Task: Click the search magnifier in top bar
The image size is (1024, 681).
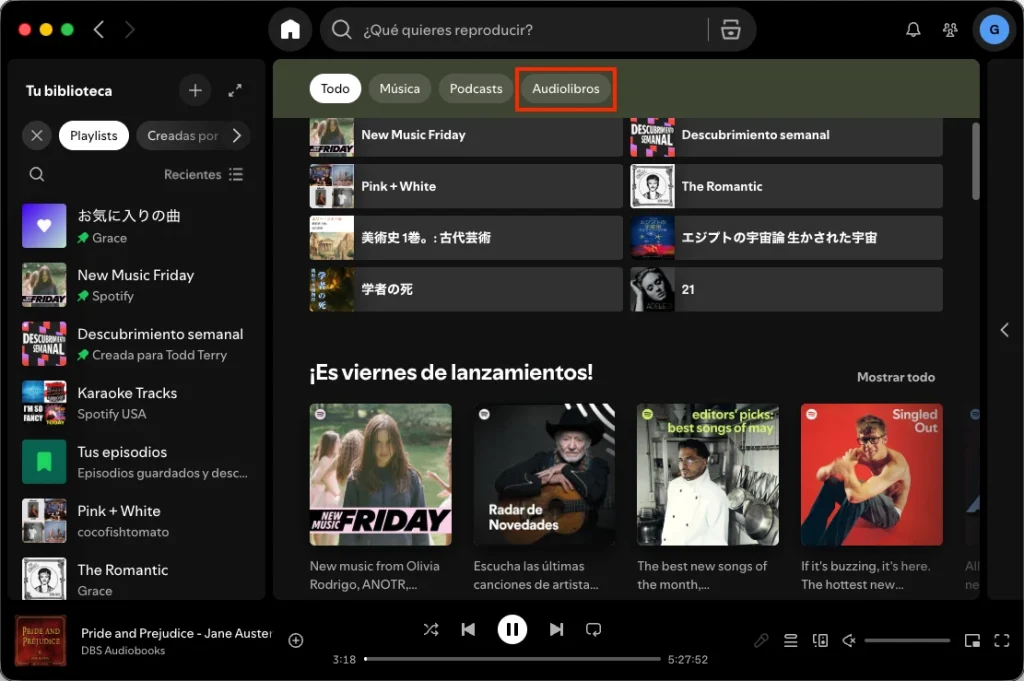Action: (x=341, y=29)
